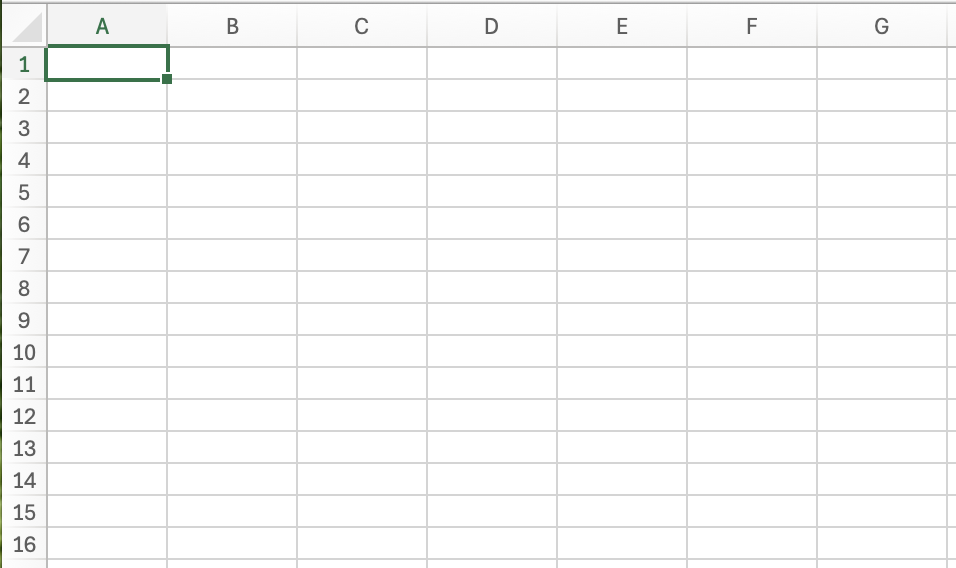Click the Select All corner triangle
956x568 pixels.
(x=30, y=29)
